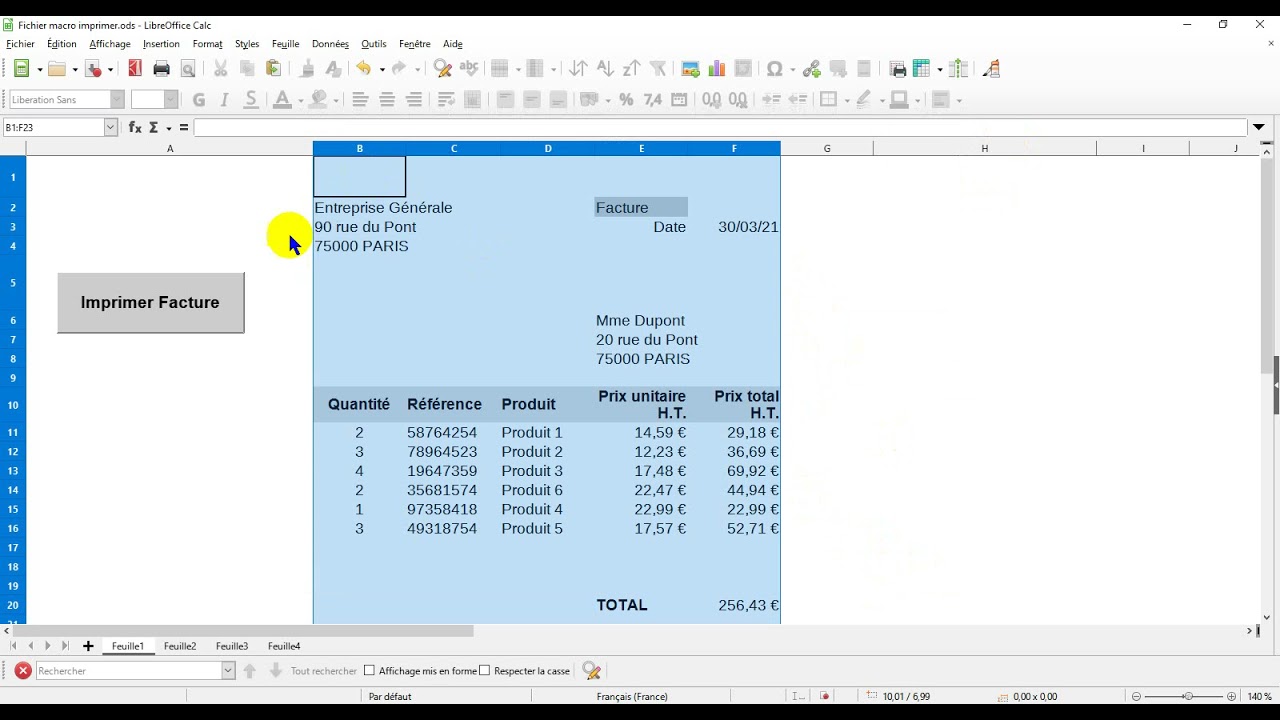Click the Cut scissors icon

tap(220, 69)
